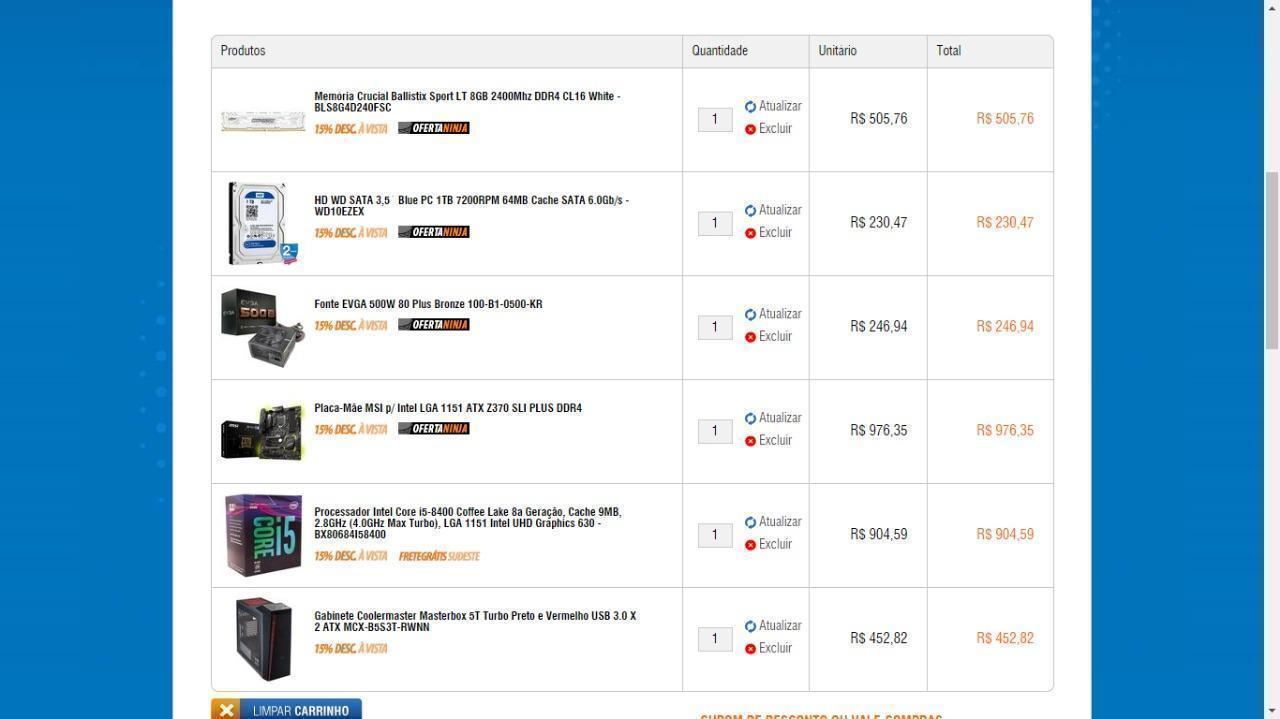Open the Memoria Crucial Ballistix Sport LT product link
This screenshot has width=1280, height=719.
tap(467, 102)
